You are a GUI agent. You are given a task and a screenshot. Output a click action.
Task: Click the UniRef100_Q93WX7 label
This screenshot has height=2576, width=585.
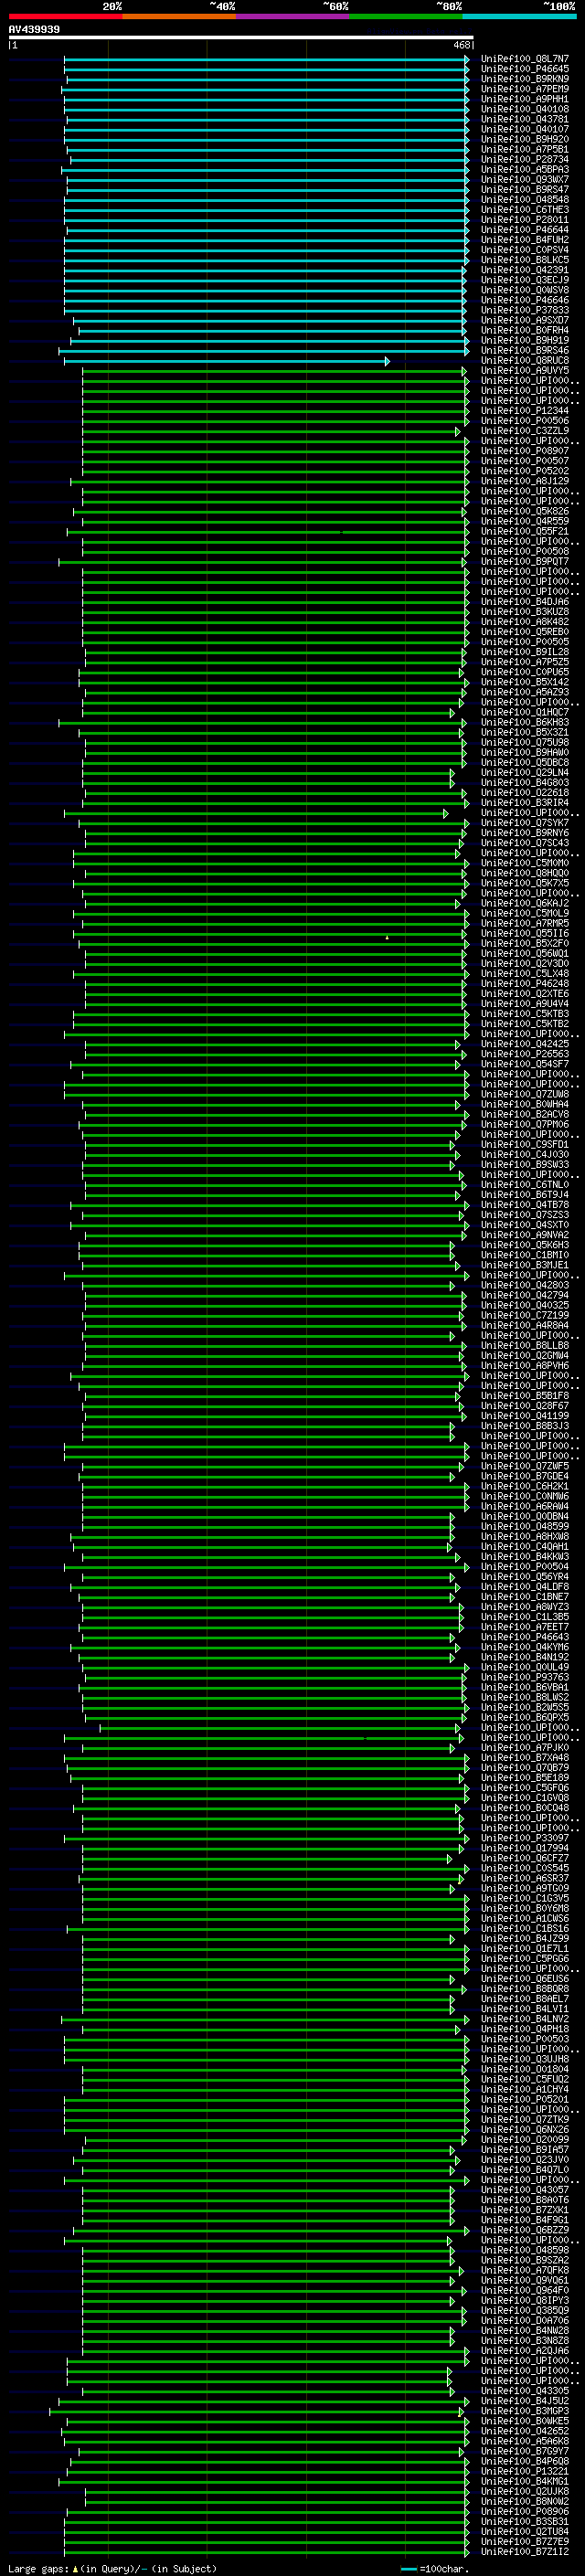pos(525,179)
